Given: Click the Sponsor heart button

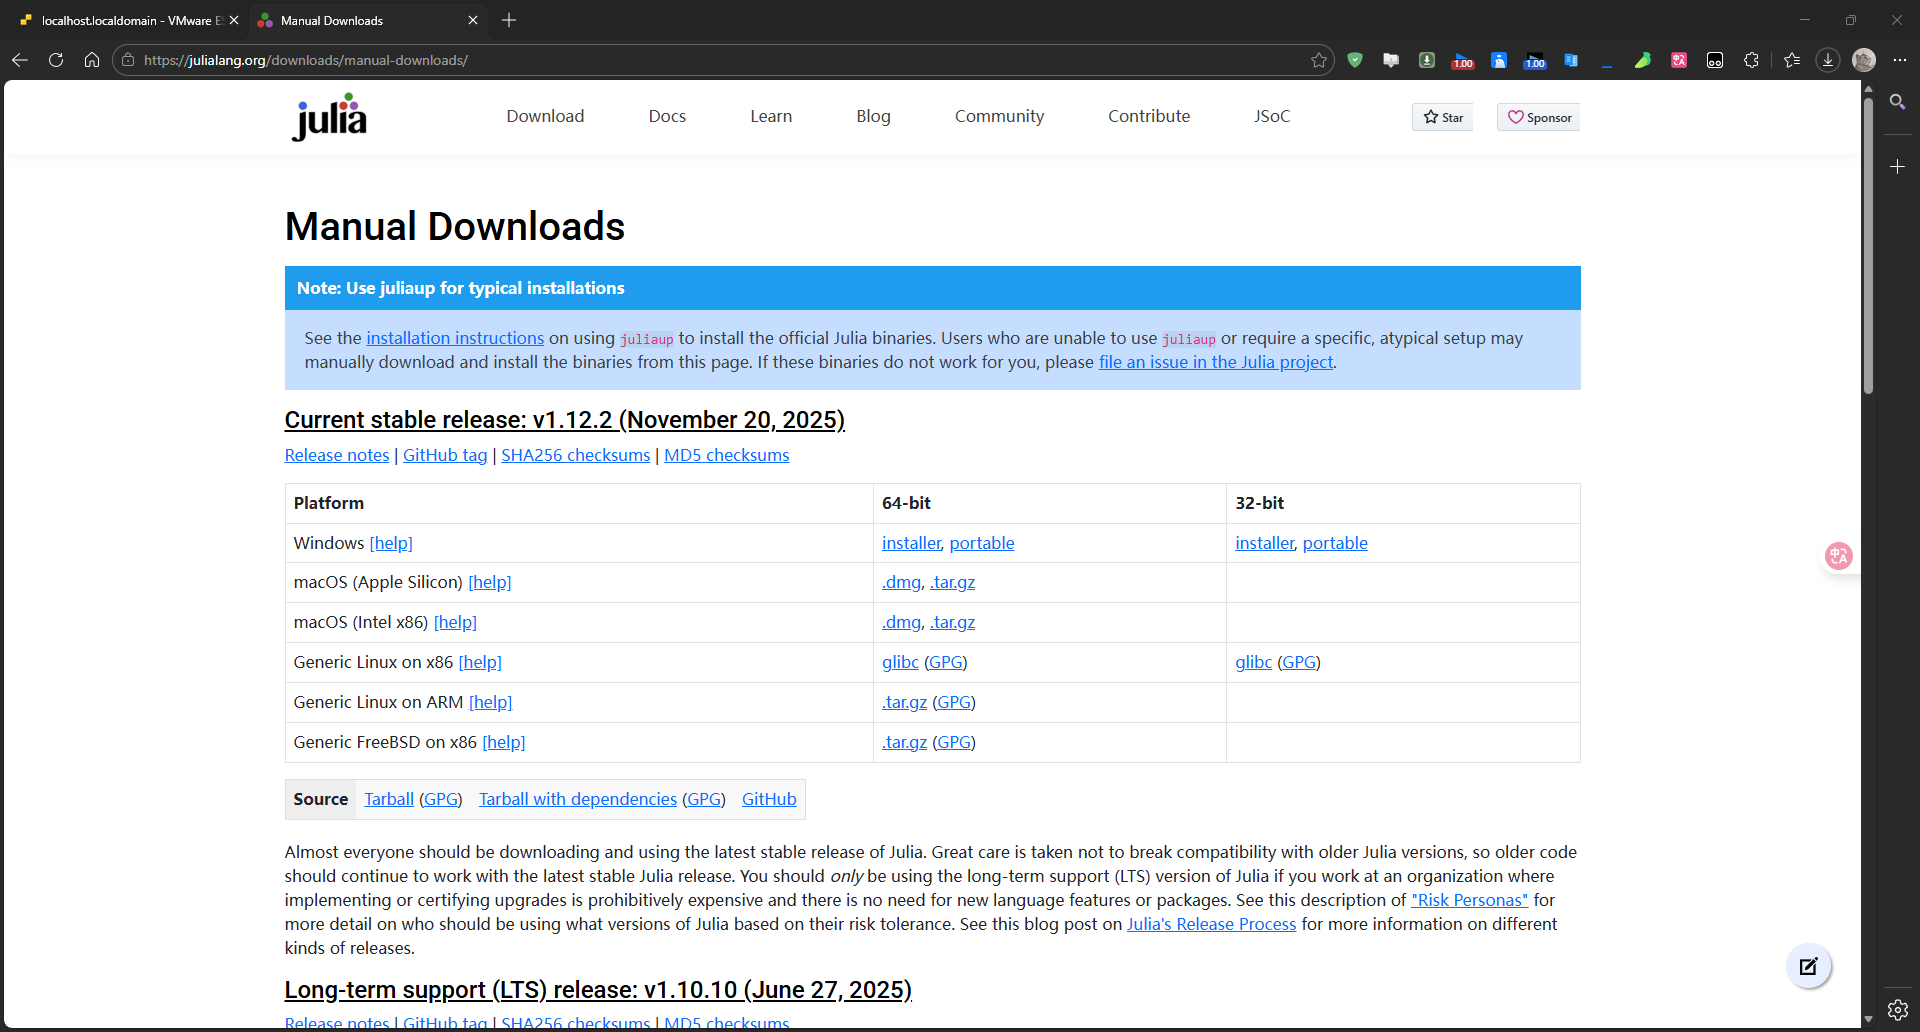Looking at the screenshot, I should coord(1539,117).
